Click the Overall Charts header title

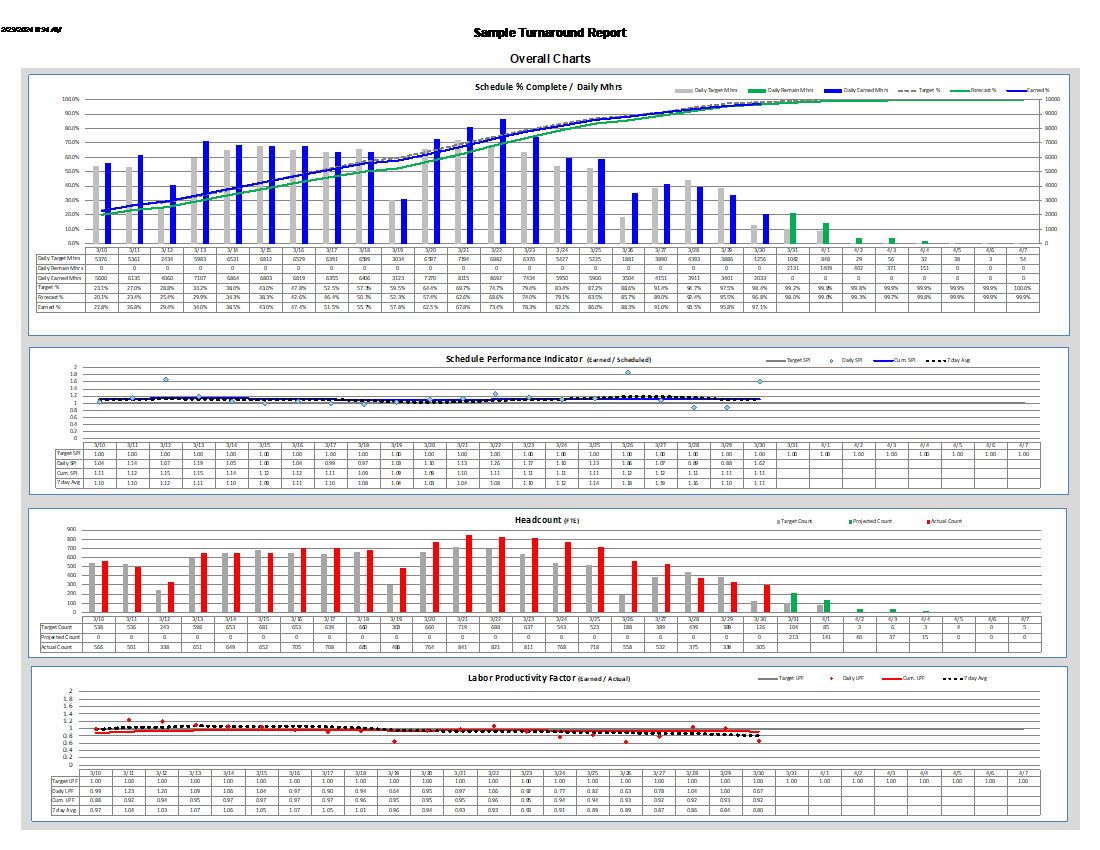tap(549, 59)
